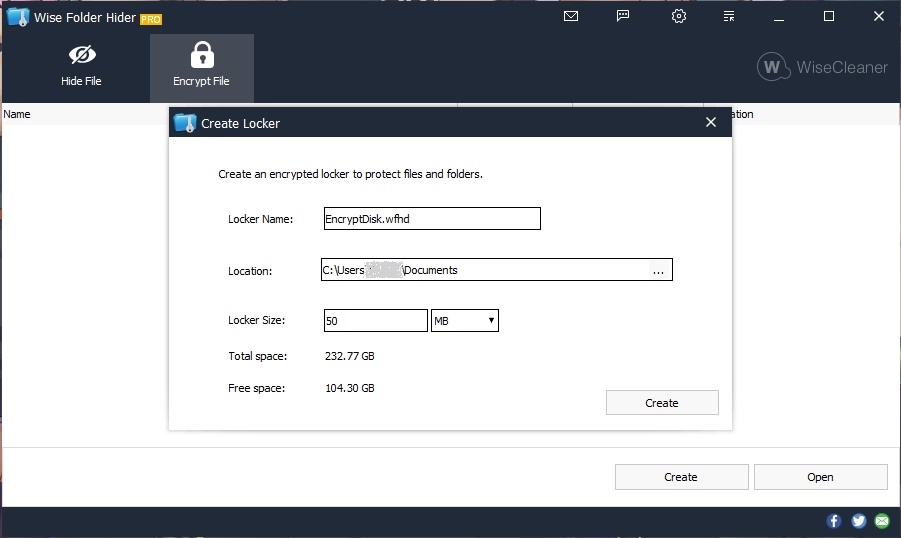Click the Name column header
The height and width of the screenshot is (538, 901).
[x=17, y=114]
